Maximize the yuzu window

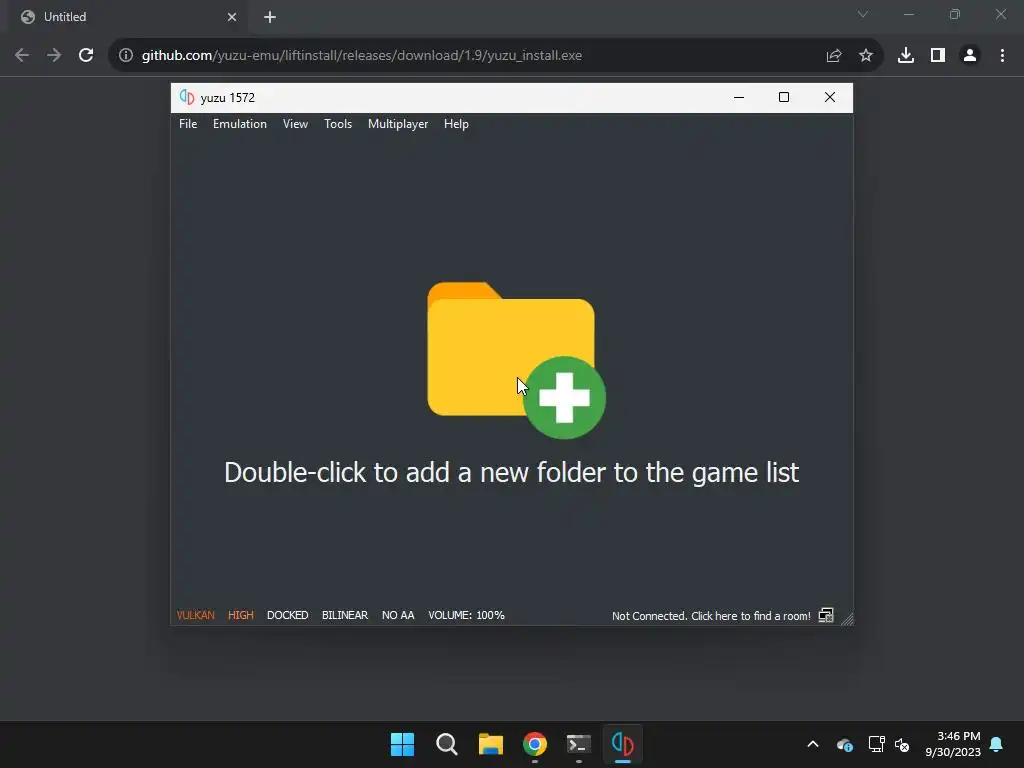tap(784, 97)
